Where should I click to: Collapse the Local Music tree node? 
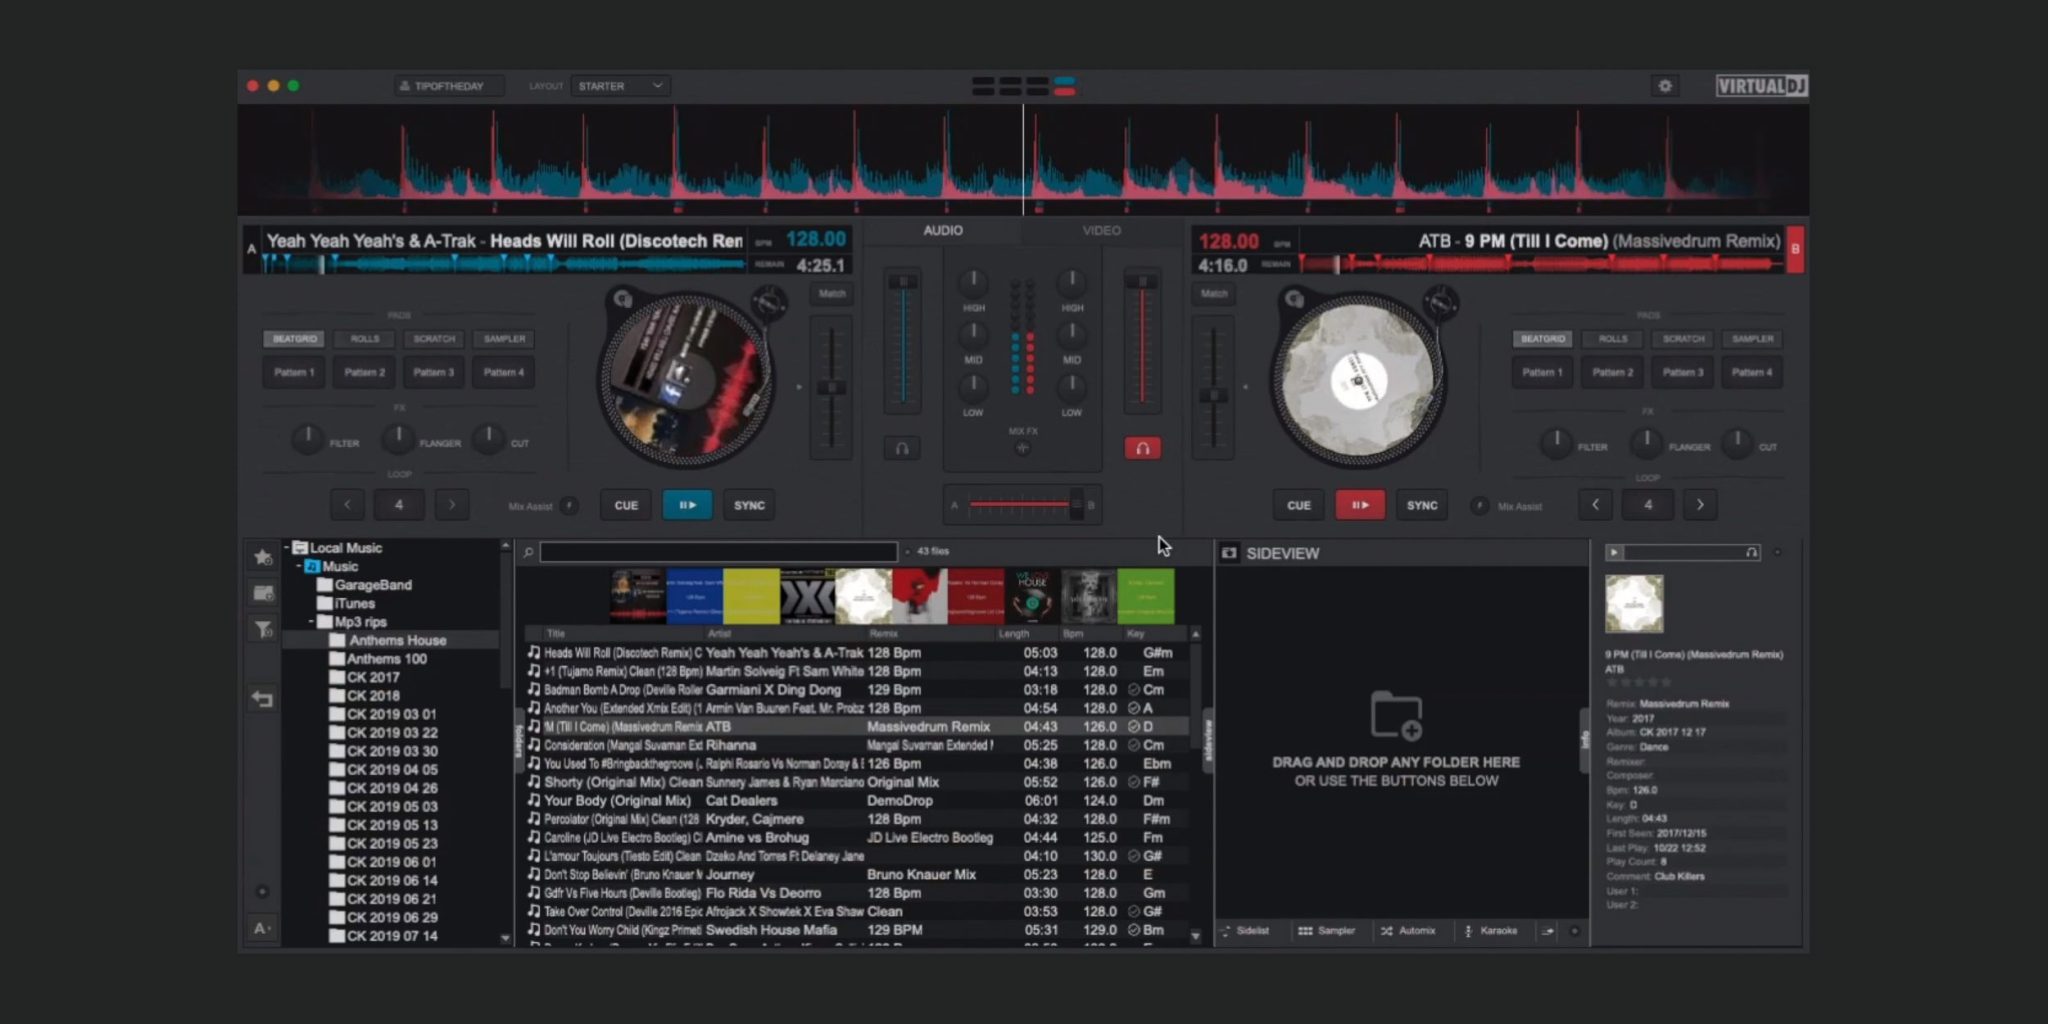(x=287, y=548)
